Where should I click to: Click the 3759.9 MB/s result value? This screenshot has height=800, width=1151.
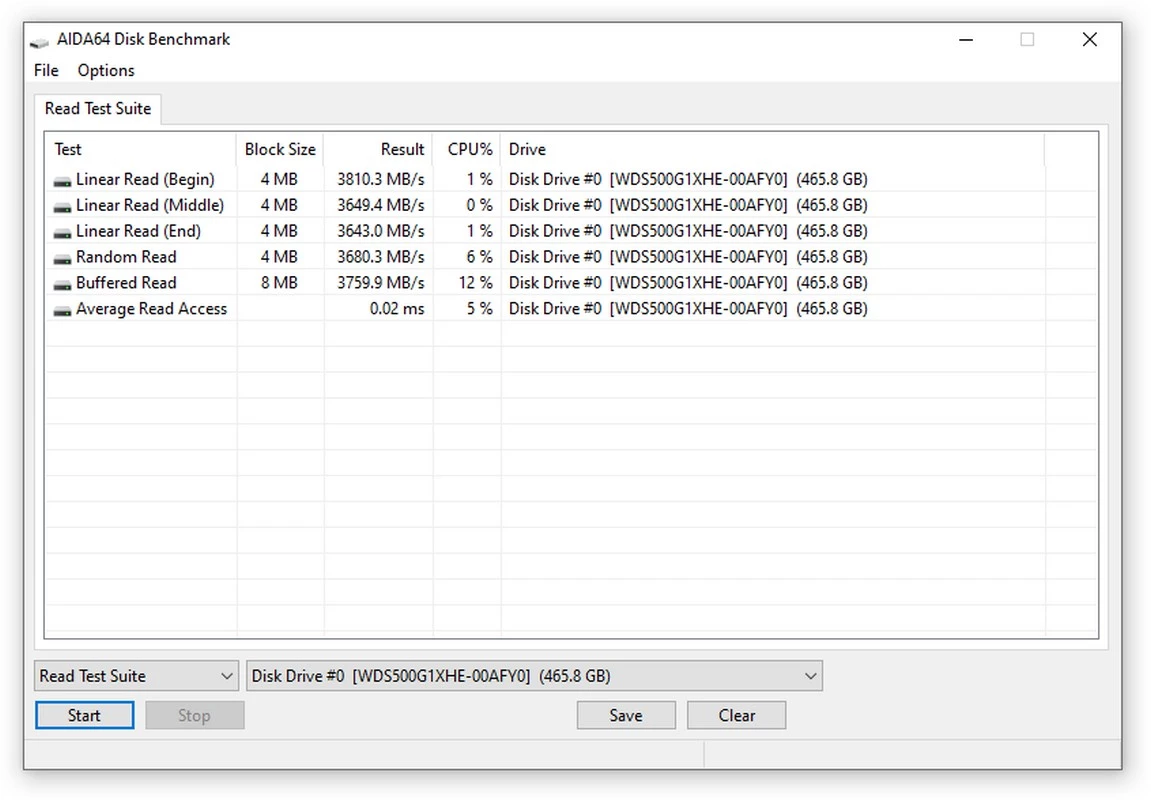tap(380, 283)
